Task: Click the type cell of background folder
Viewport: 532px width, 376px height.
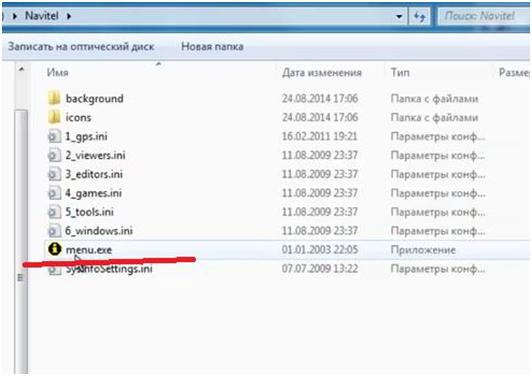Action: [x=435, y=99]
